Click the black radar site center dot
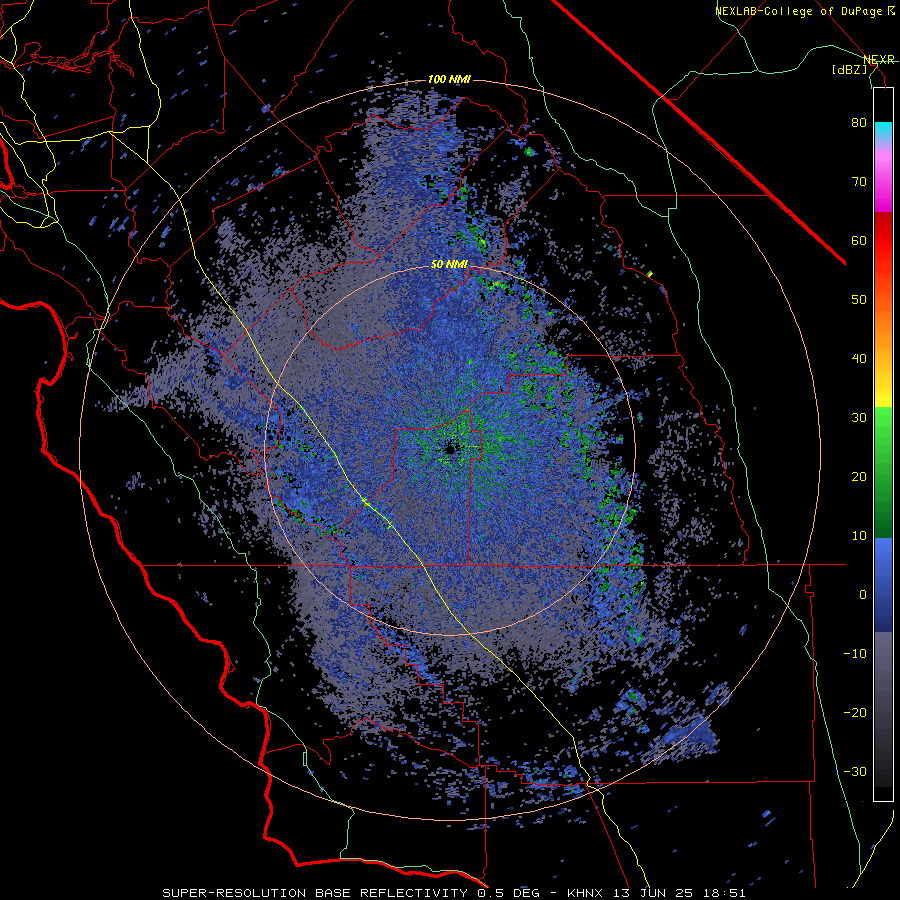900x900 pixels. (449, 450)
